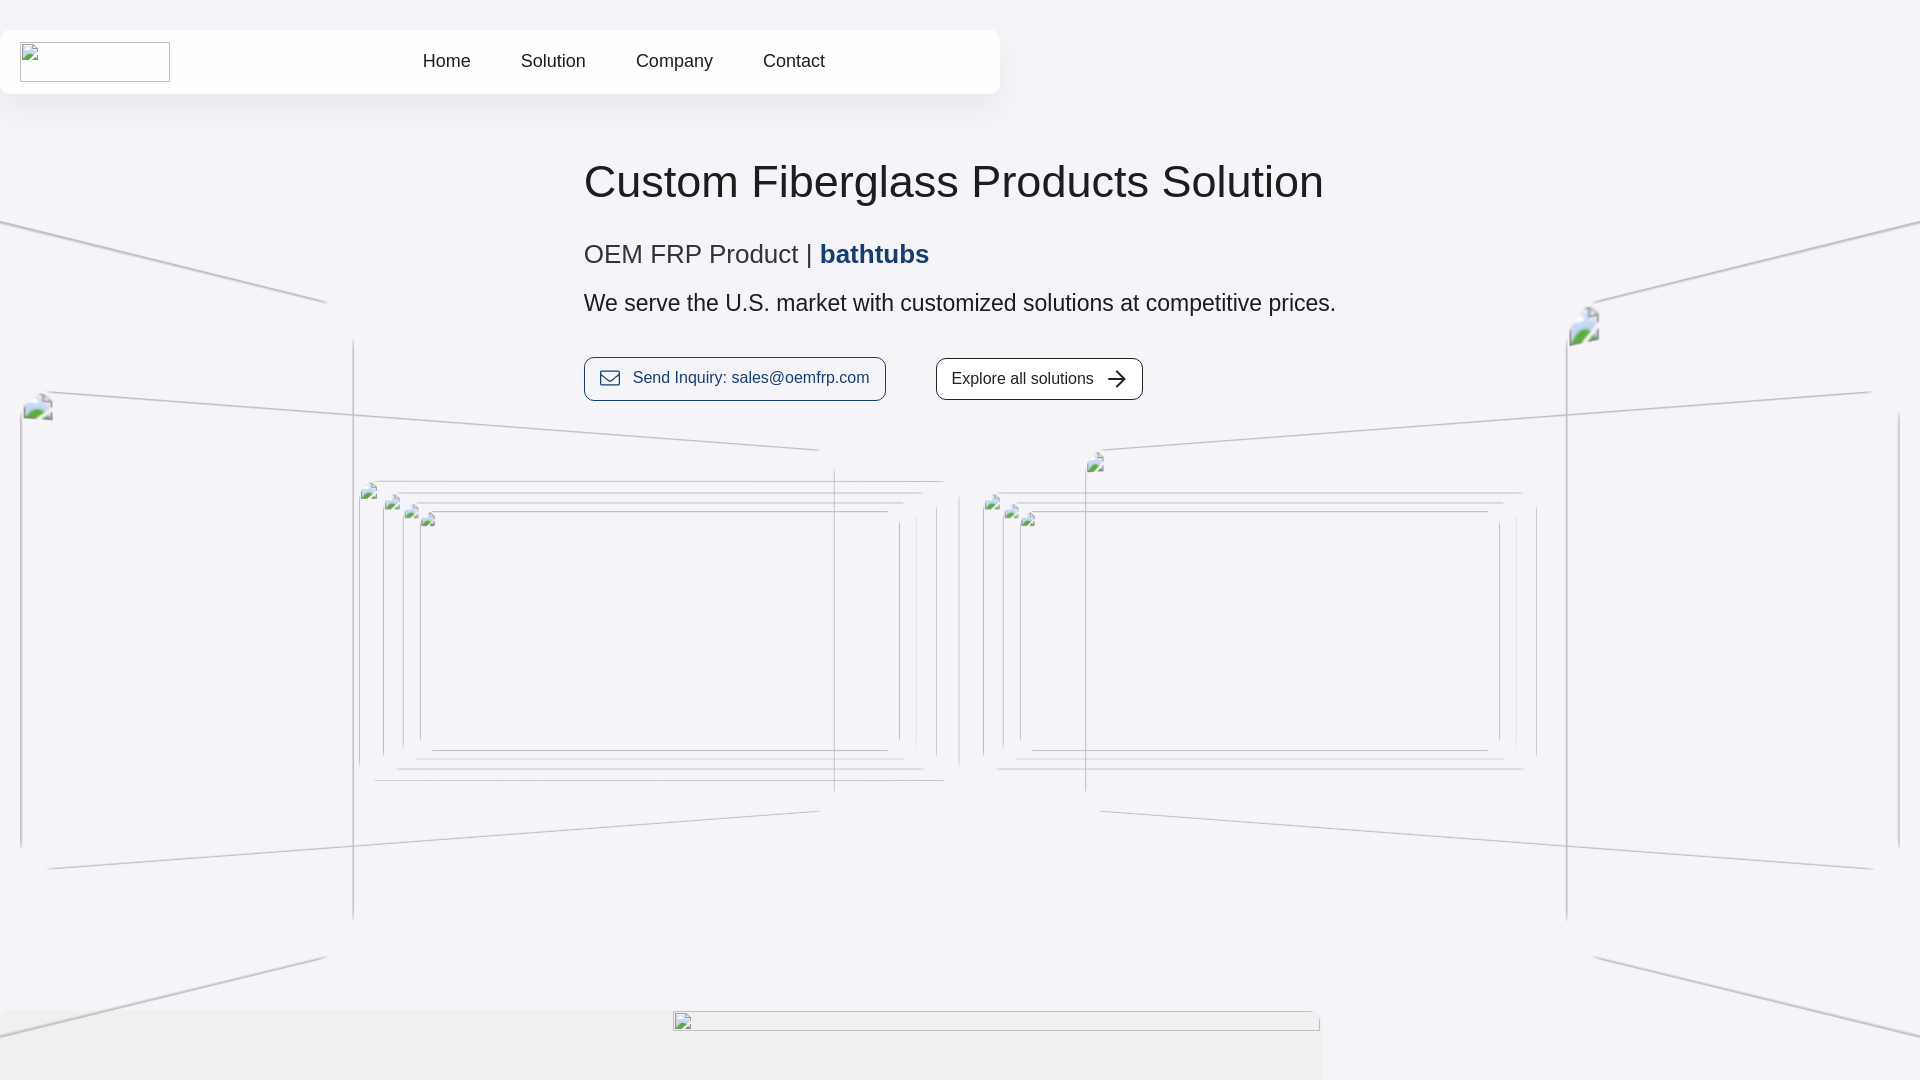Screen dimensions: 1920x1080
Task: Click the Explore all solutions button
Action: click(x=1039, y=379)
